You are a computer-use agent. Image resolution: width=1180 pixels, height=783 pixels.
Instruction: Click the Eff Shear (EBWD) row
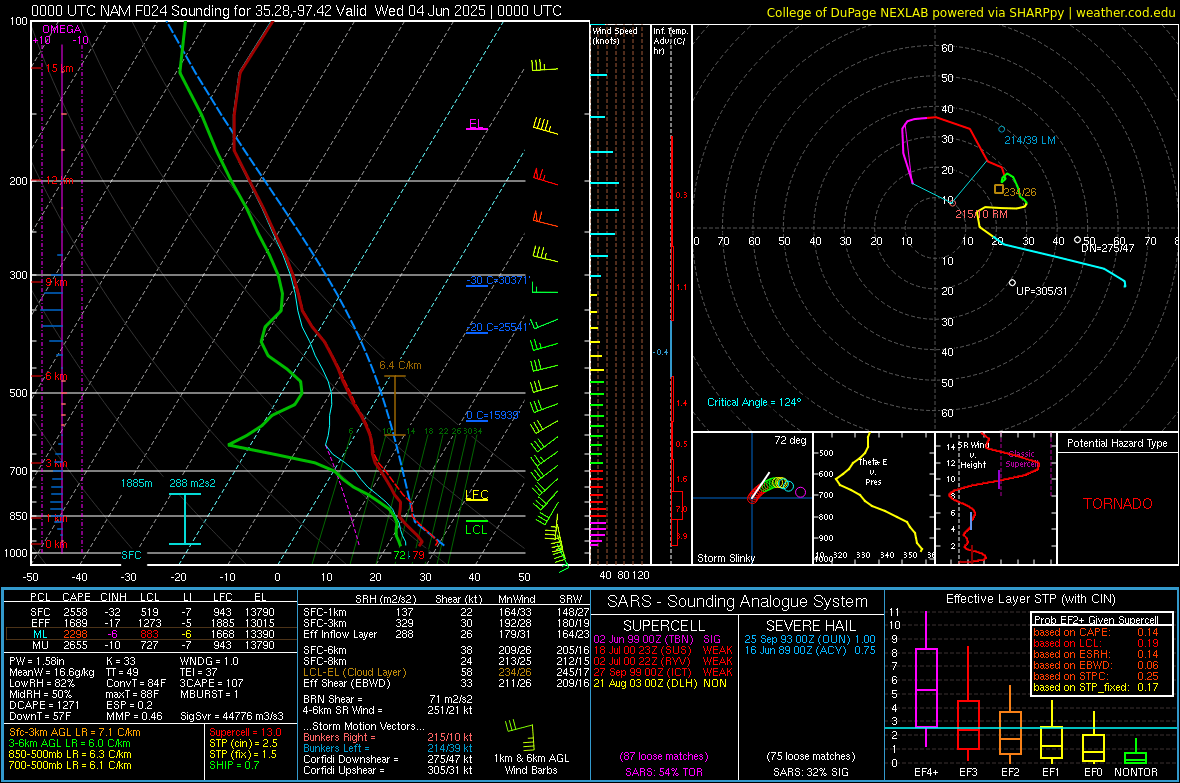pyautogui.click(x=446, y=683)
